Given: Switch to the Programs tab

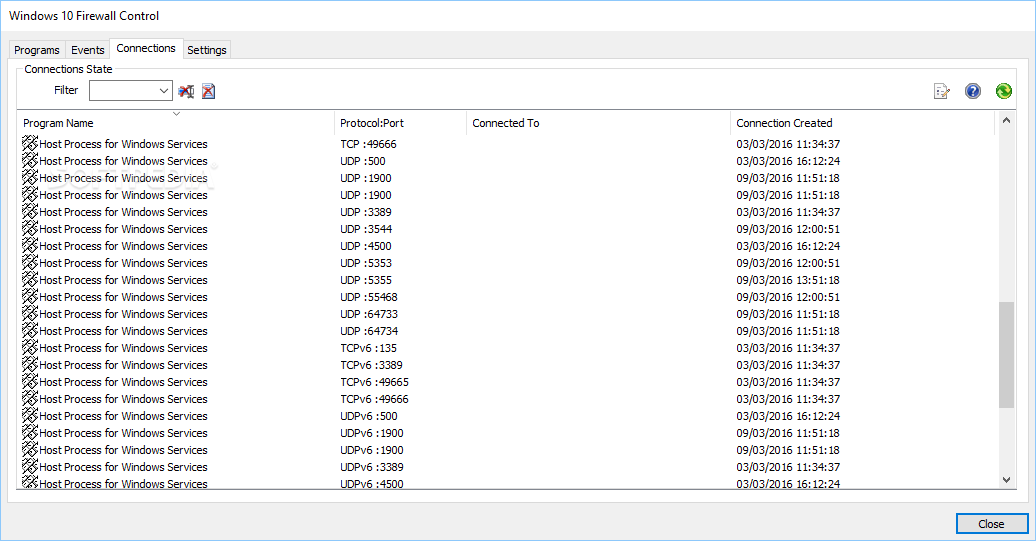Looking at the screenshot, I should coord(36,50).
